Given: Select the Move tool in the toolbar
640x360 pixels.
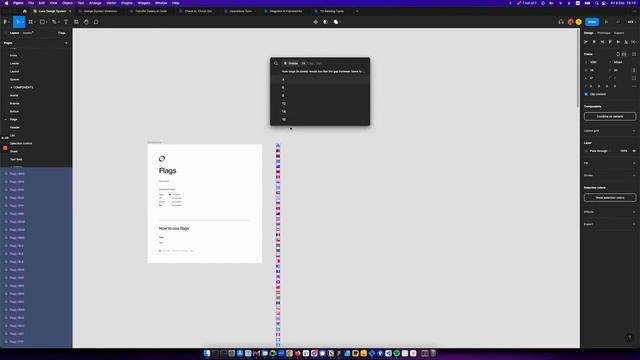Looking at the screenshot, I should click(18, 22).
